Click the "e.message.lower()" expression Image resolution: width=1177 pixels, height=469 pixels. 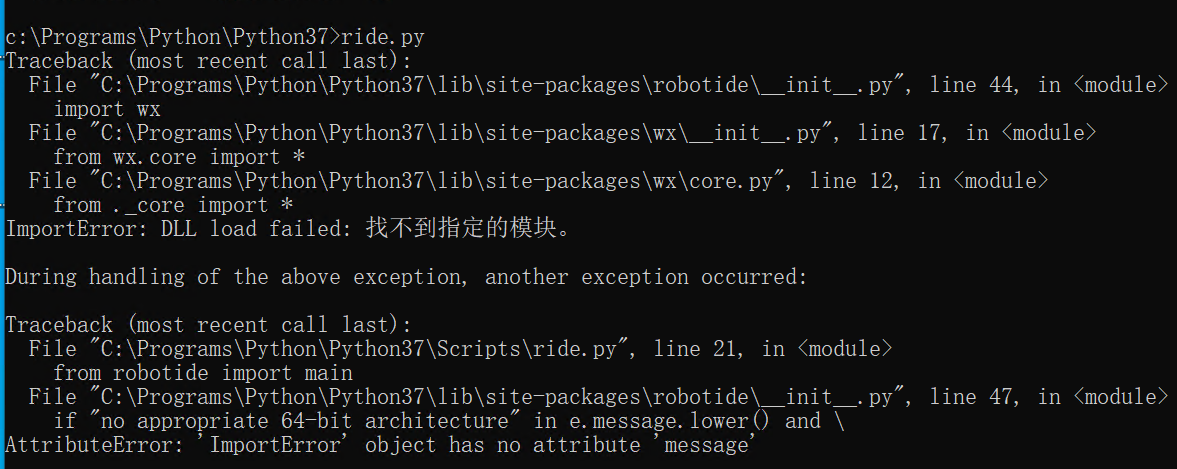(x=665, y=421)
